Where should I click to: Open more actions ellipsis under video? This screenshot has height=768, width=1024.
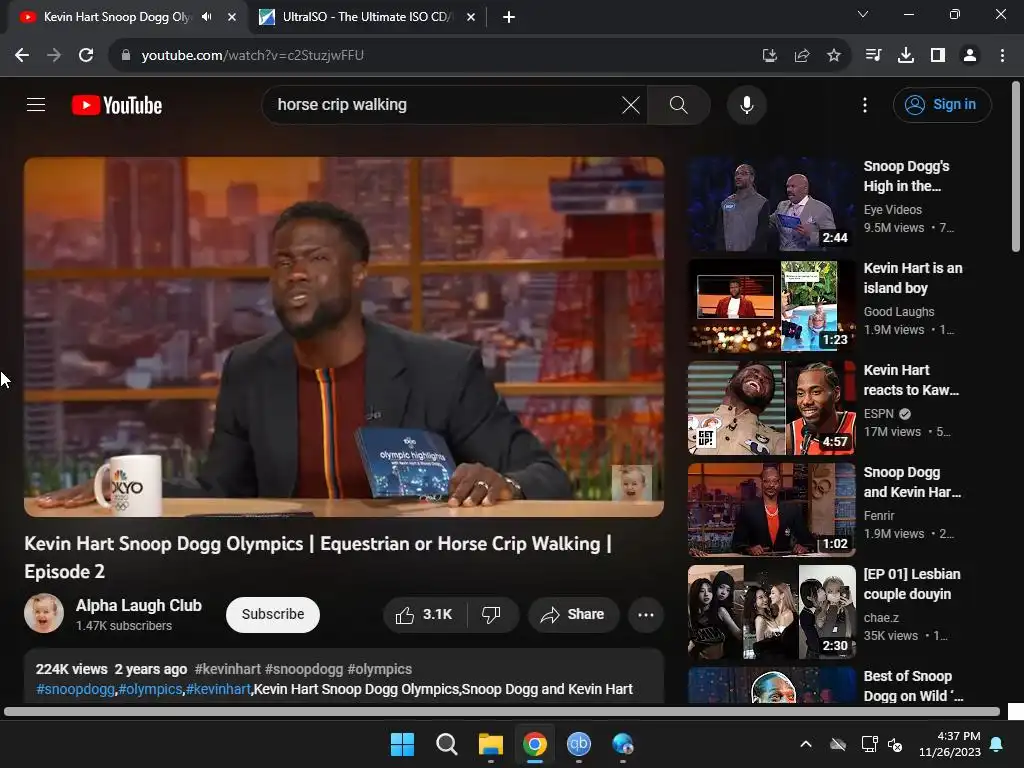pyautogui.click(x=645, y=615)
